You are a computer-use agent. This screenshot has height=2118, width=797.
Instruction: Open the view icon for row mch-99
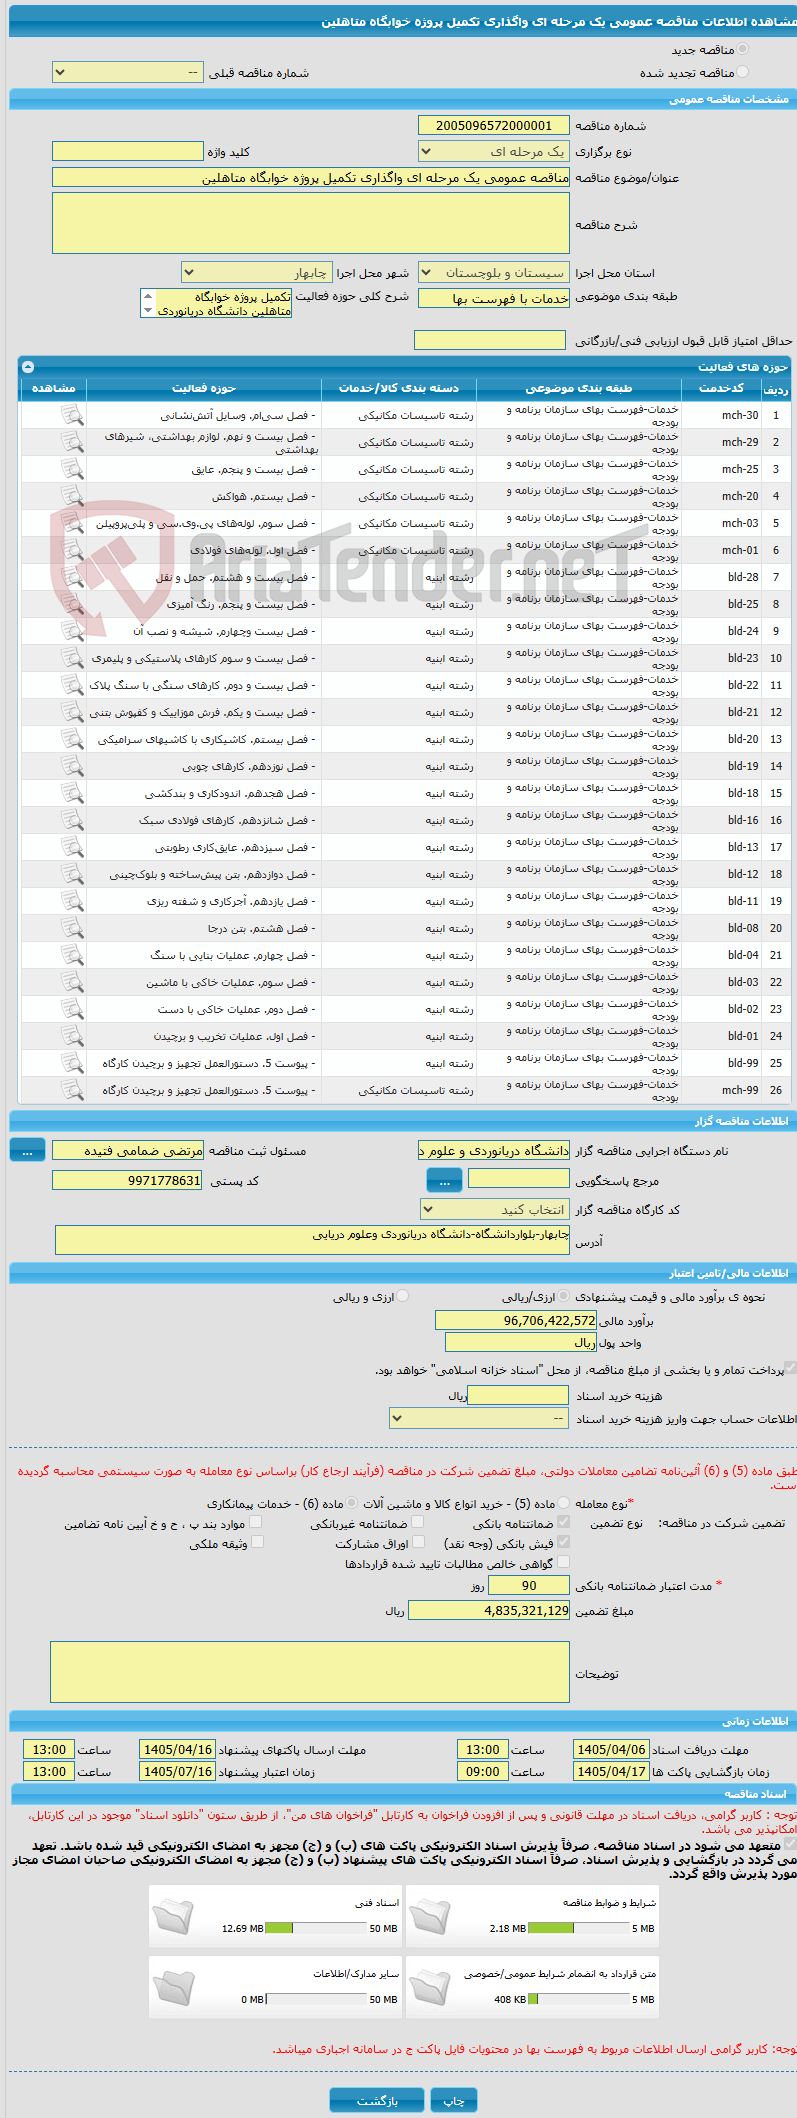tap(72, 1090)
